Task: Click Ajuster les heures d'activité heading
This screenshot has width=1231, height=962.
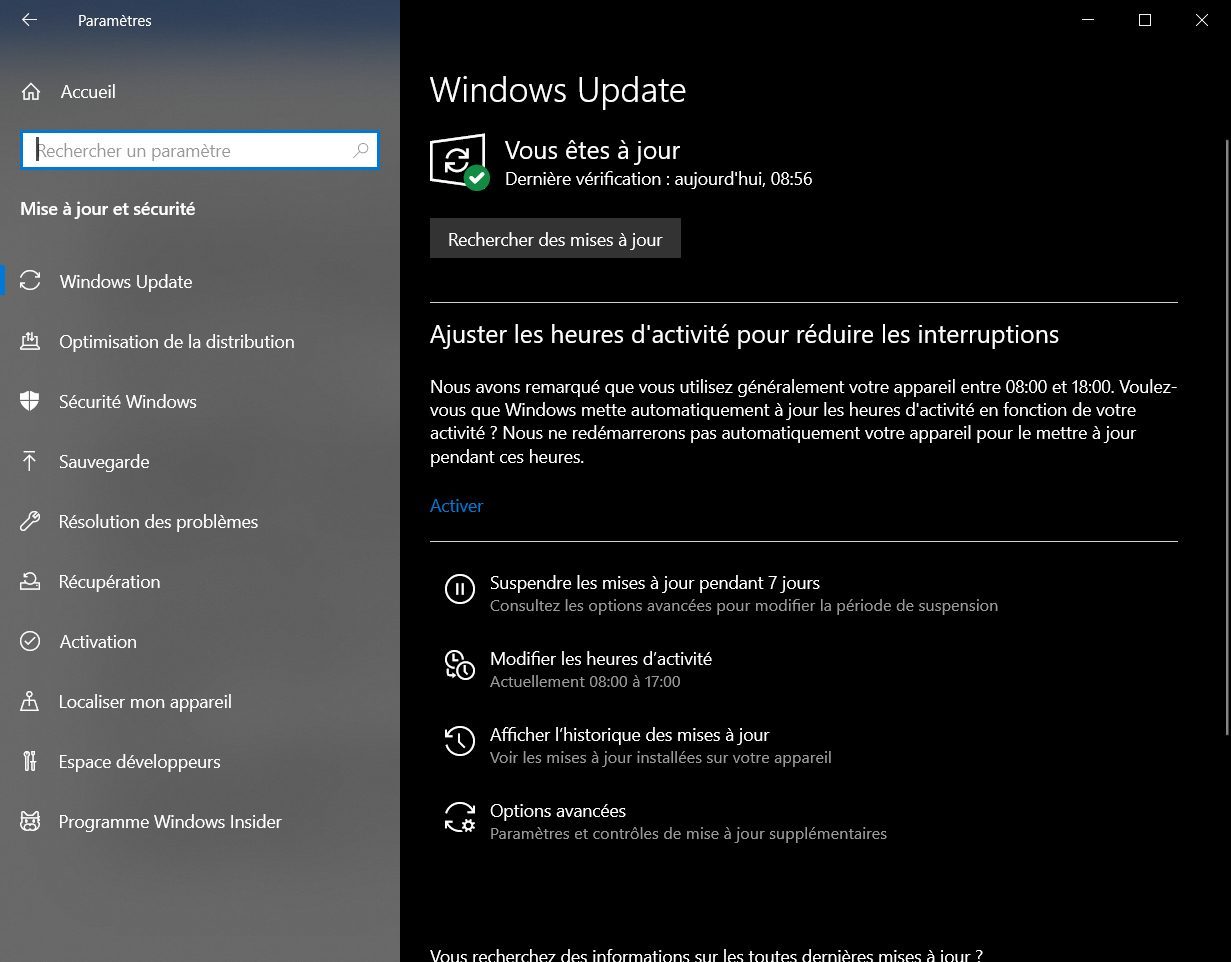Action: point(744,334)
